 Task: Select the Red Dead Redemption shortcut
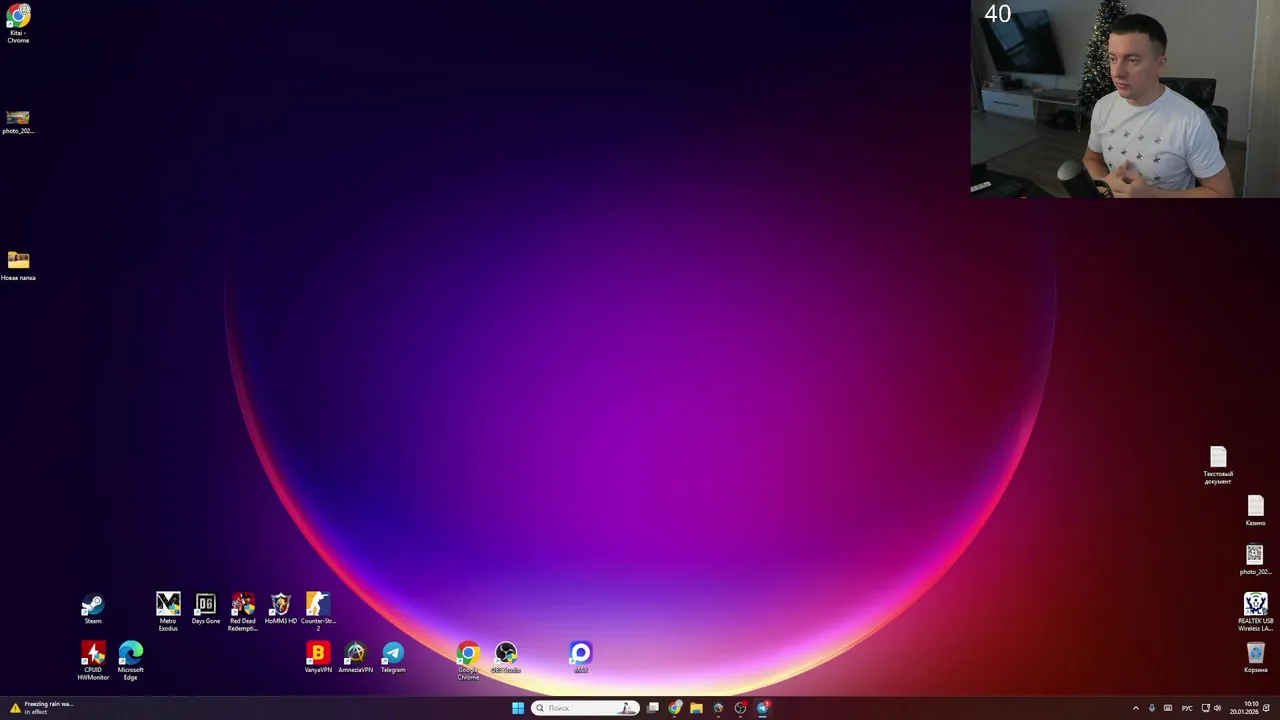click(243, 611)
